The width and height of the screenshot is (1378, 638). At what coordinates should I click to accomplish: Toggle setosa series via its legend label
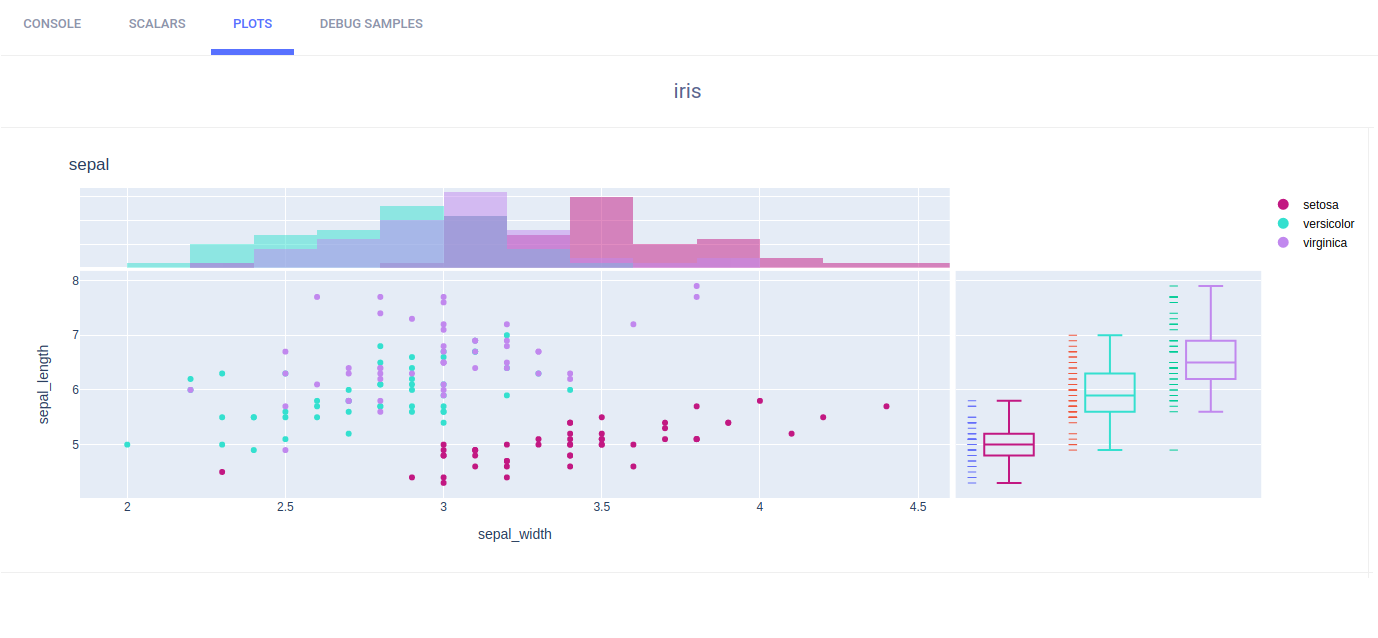click(1320, 205)
